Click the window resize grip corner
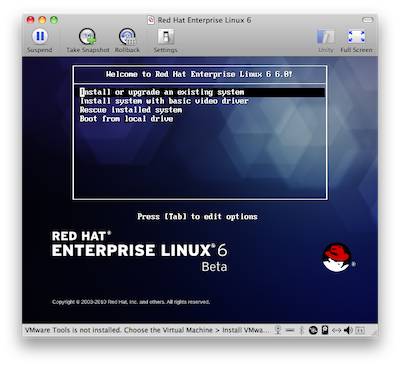This screenshot has width=400, height=367. pyautogui.click(x=375, y=332)
